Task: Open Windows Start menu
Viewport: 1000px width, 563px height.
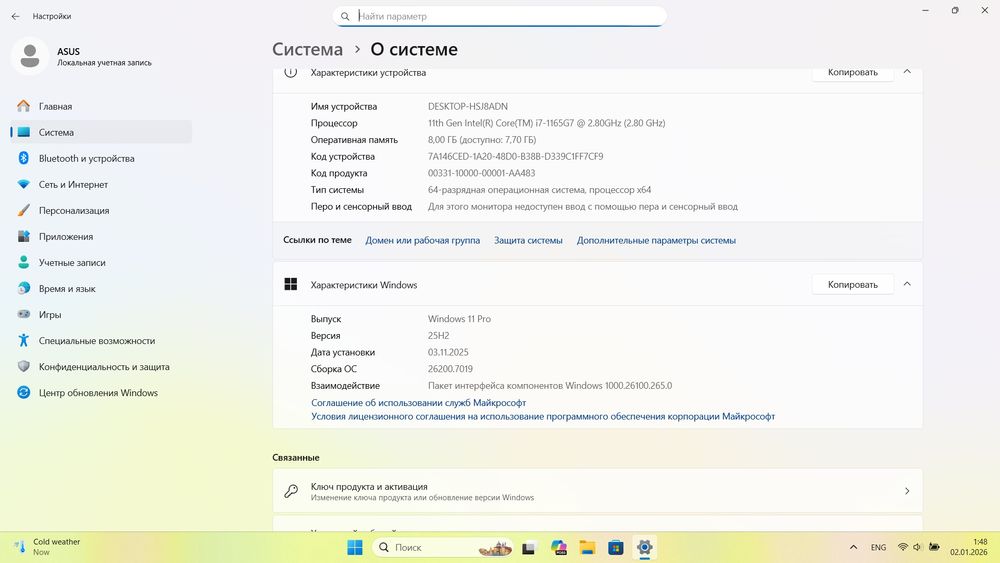Action: point(355,547)
